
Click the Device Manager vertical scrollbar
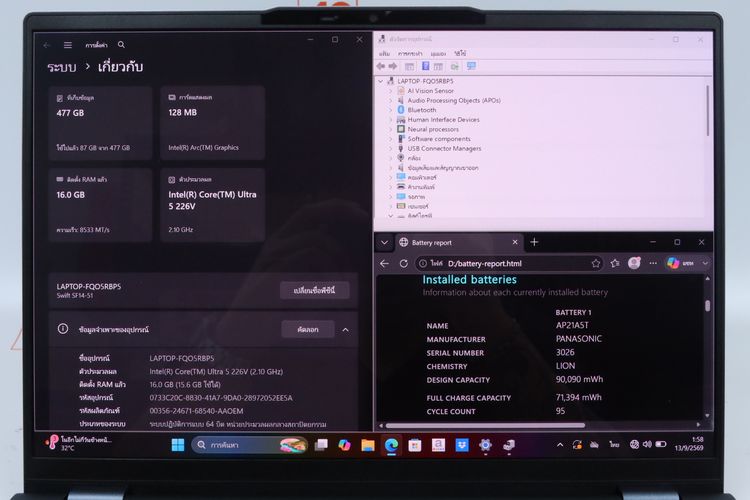(707, 111)
